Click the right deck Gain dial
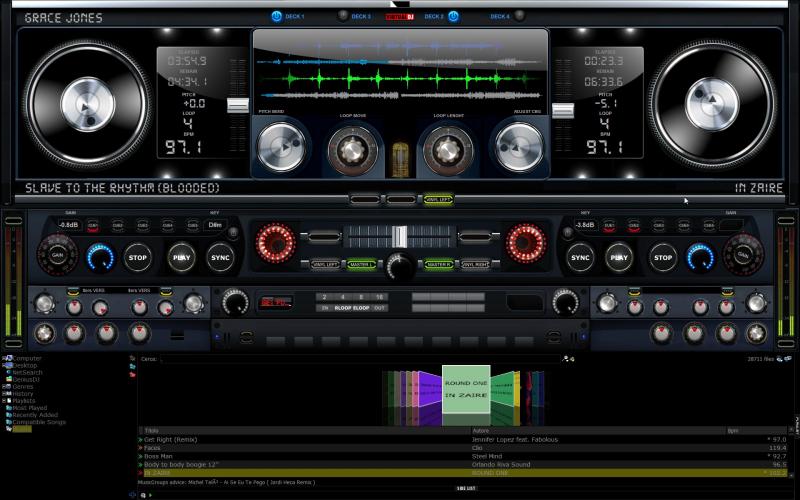Image resolution: width=800 pixels, height=500 pixels. pos(743,255)
